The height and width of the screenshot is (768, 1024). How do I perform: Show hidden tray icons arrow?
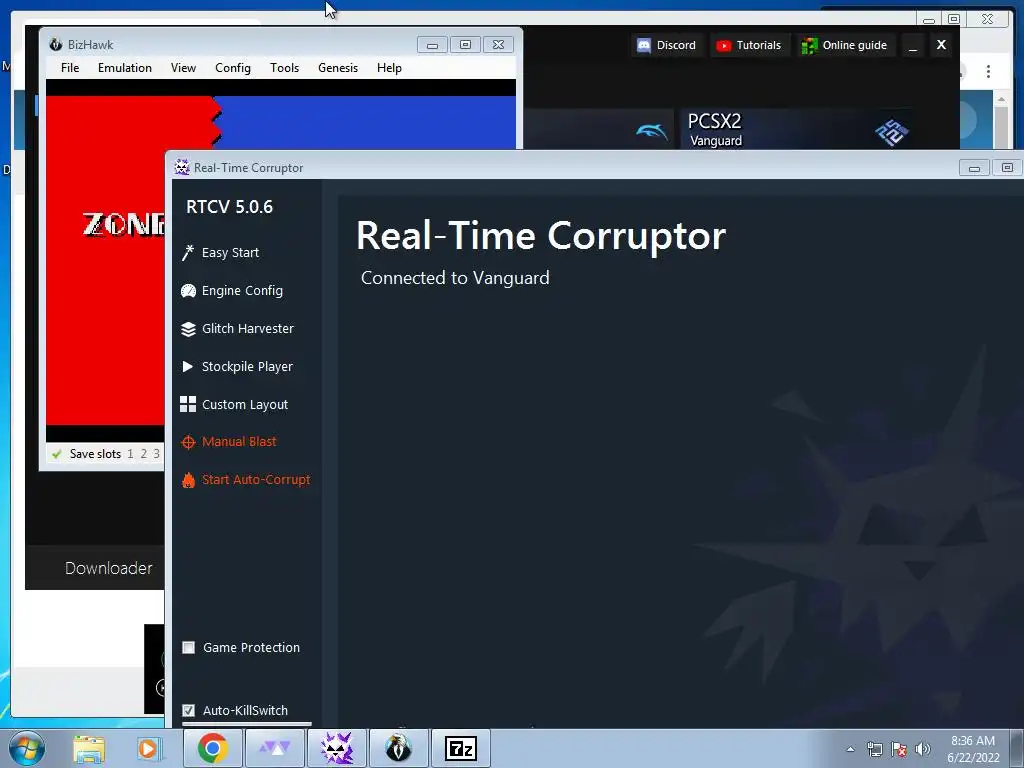point(850,749)
